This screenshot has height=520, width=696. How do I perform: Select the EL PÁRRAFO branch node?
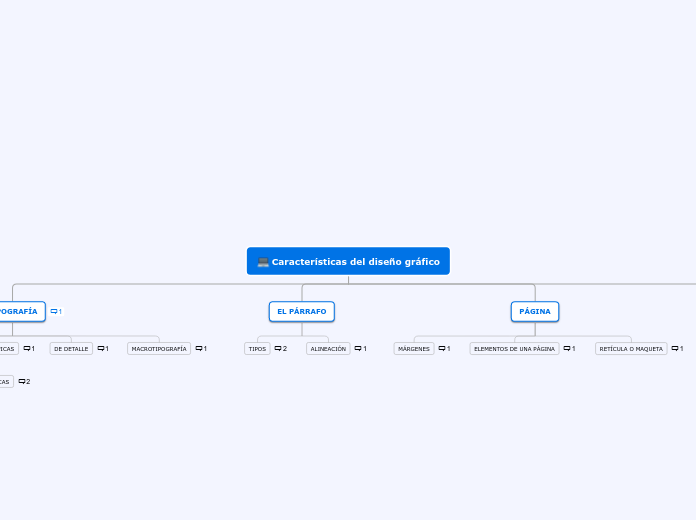tap(302, 311)
